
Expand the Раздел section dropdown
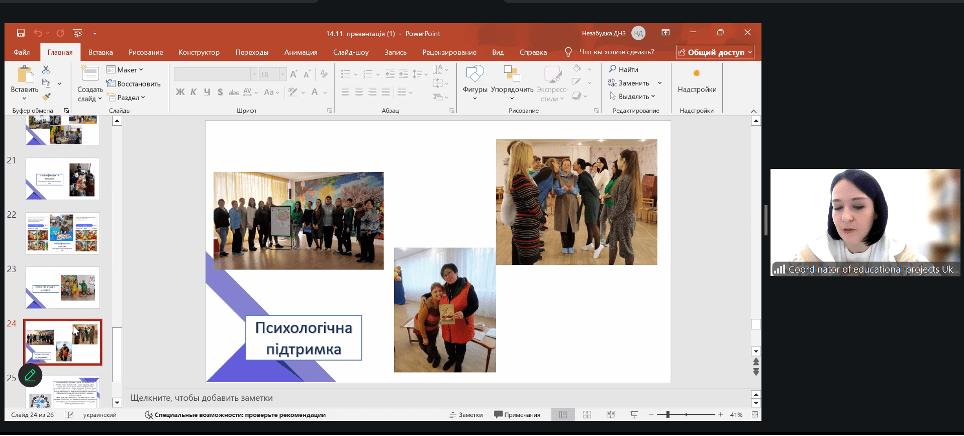127,97
